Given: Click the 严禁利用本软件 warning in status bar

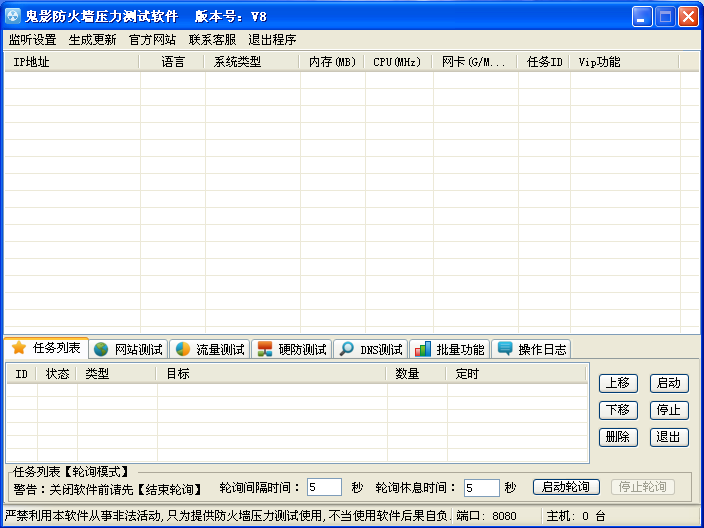Looking at the screenshot, I should coord(226,516).
